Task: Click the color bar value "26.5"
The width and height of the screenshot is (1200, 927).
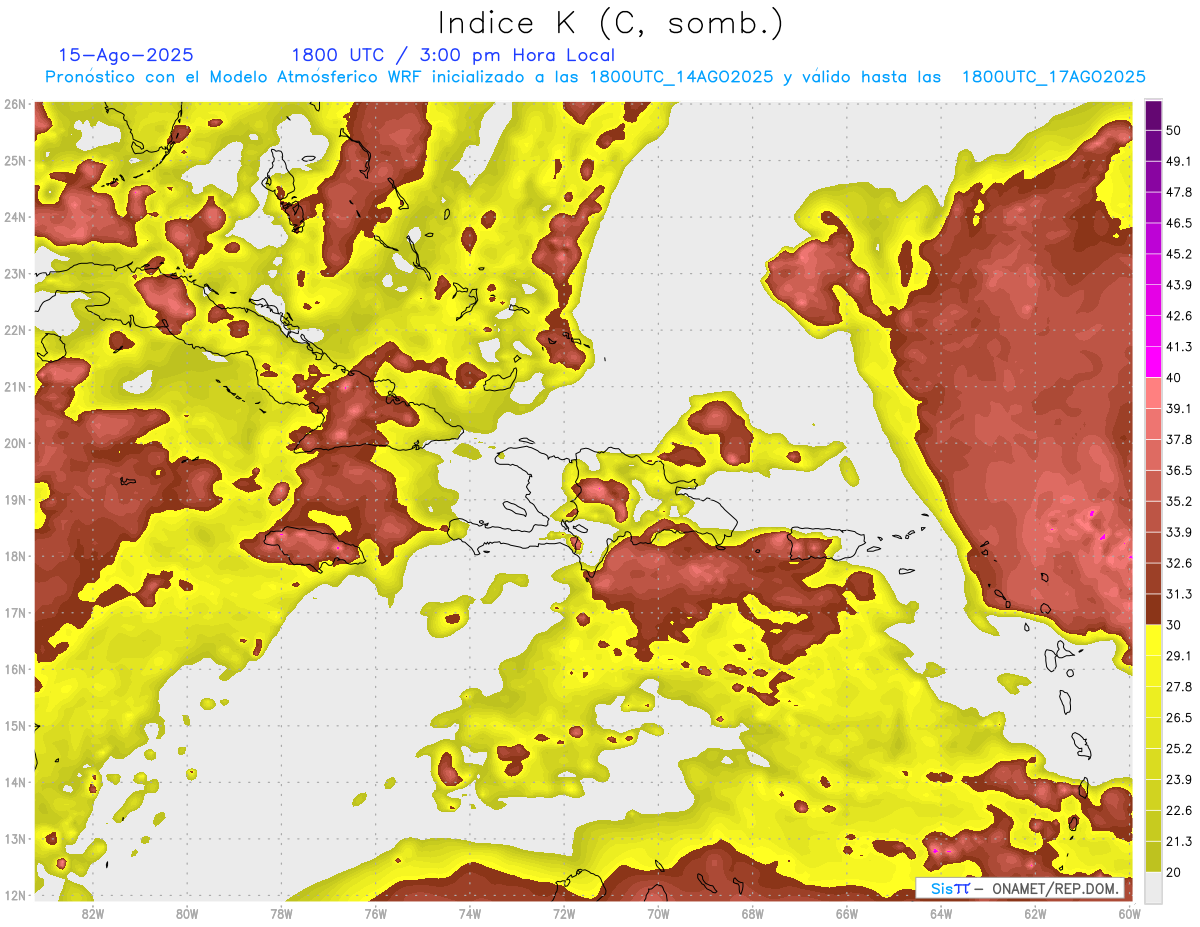Action: point(1178,717)
